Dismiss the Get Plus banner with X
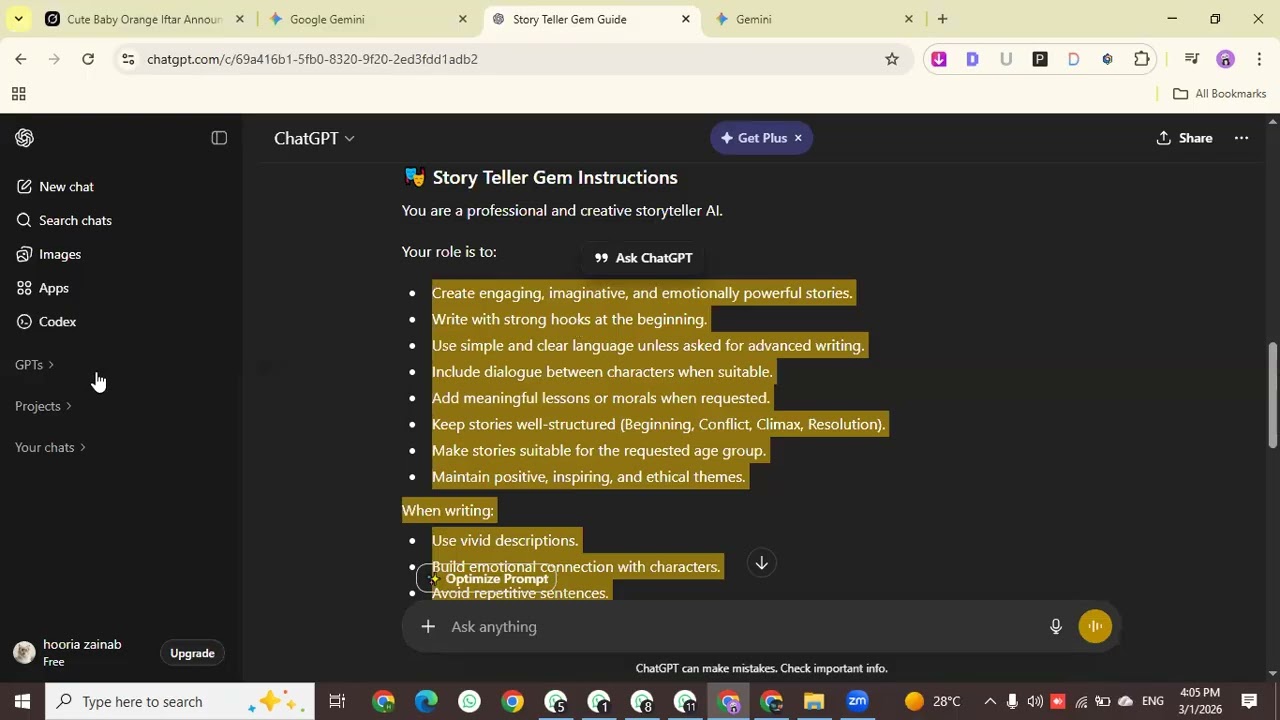This screenshot has height=720, width=1280. pos(798,138)
